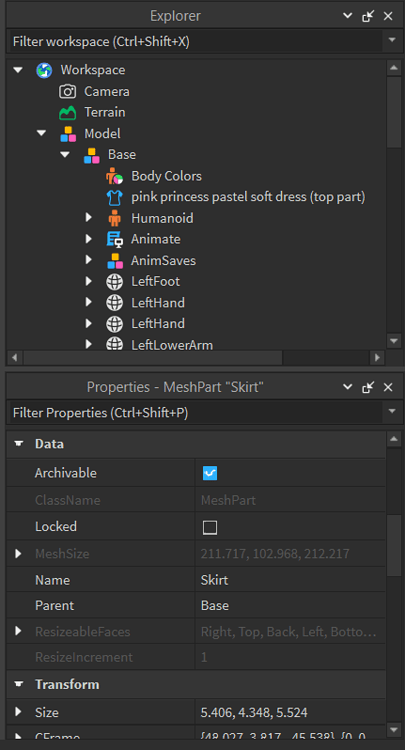This screenshot has height=750, width=405.
Task: Click the ClassName value MeshPart
Action: 228,500
